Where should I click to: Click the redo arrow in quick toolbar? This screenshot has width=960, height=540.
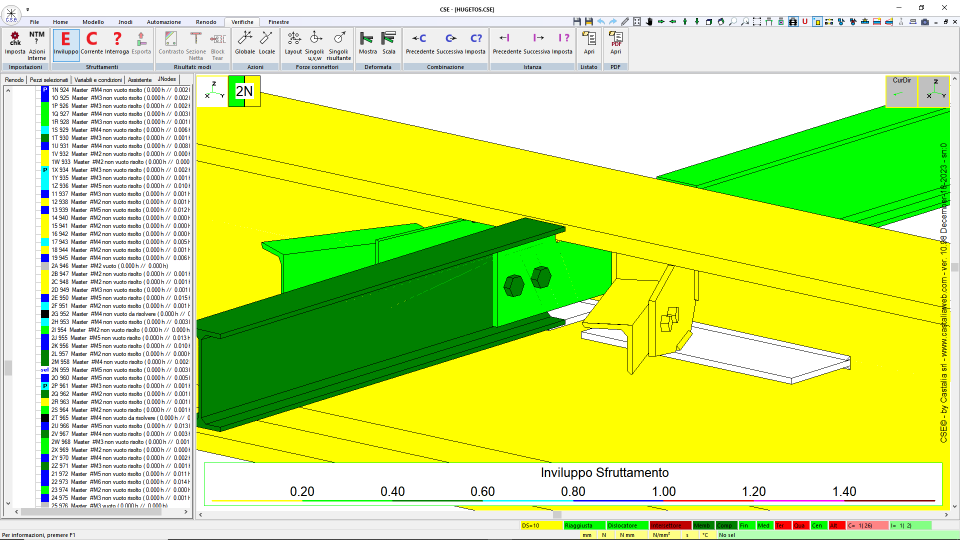(x=613, y=21)
